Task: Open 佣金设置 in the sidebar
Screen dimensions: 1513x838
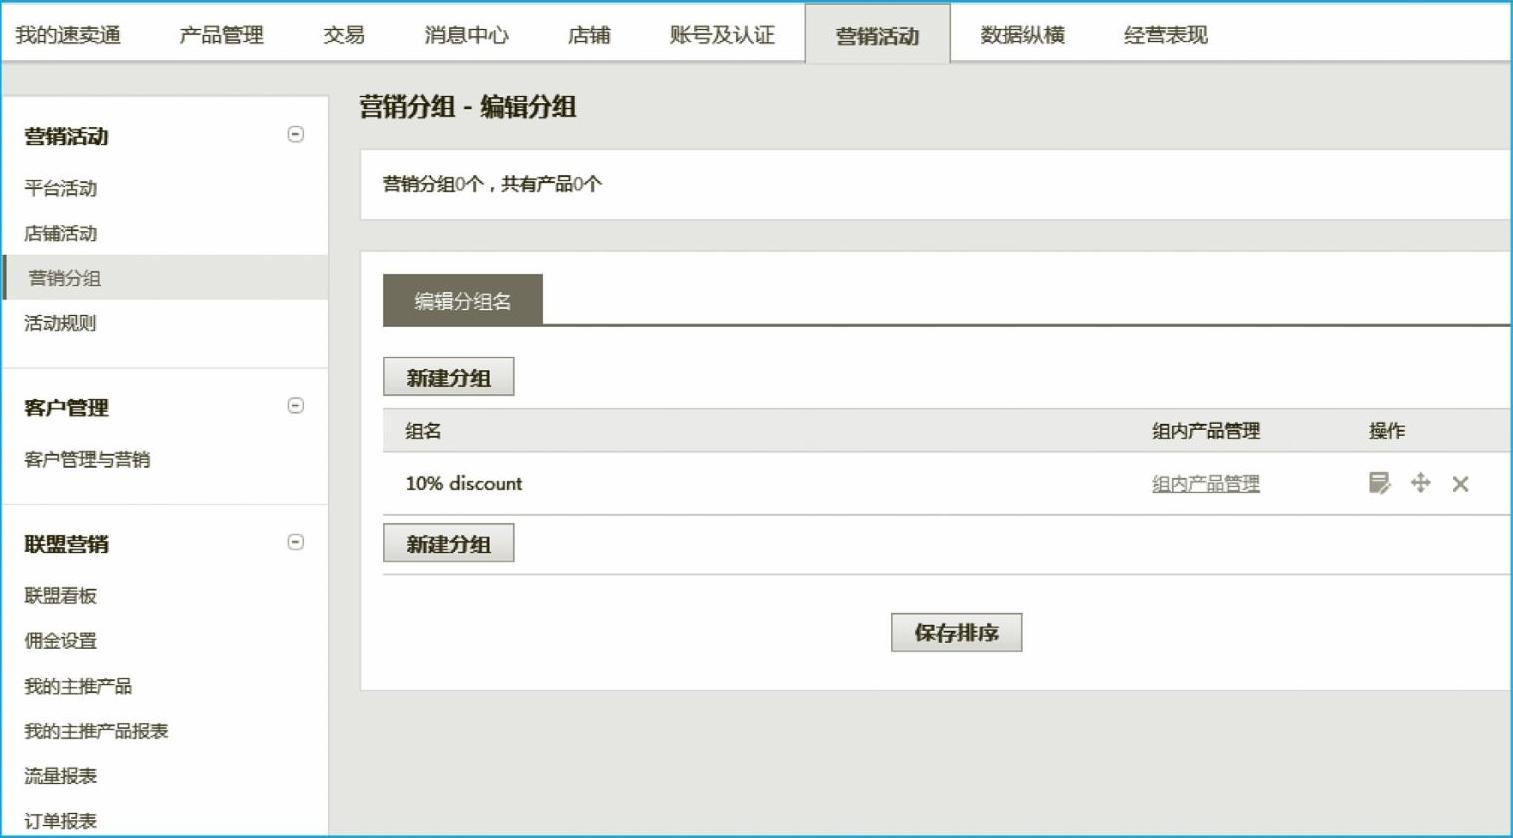Action: [x=61, y=640]
